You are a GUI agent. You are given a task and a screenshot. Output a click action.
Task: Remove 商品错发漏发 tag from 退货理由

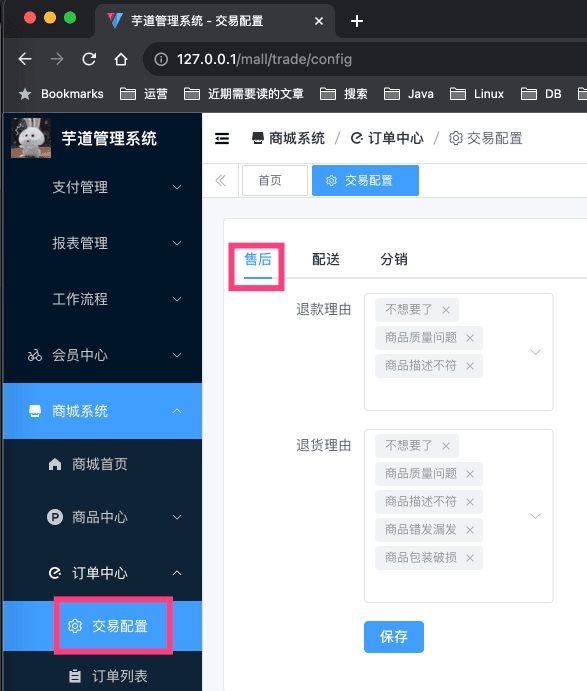tap(470, 530)
